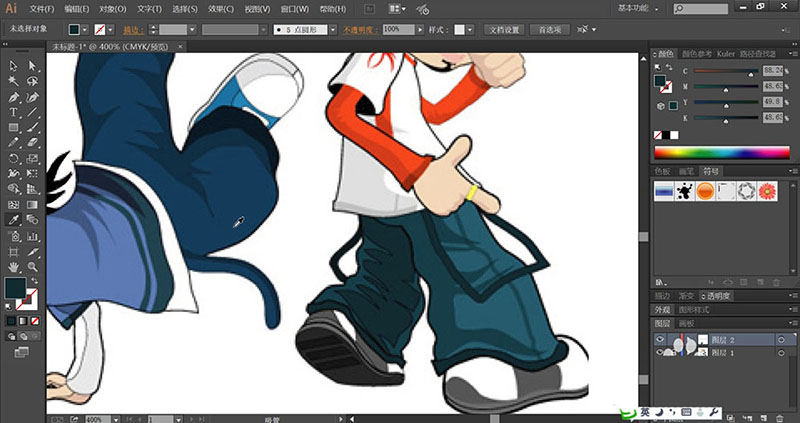800x423 pixels.
Task: Select the Artboard tool
Action: pos(14,252)
